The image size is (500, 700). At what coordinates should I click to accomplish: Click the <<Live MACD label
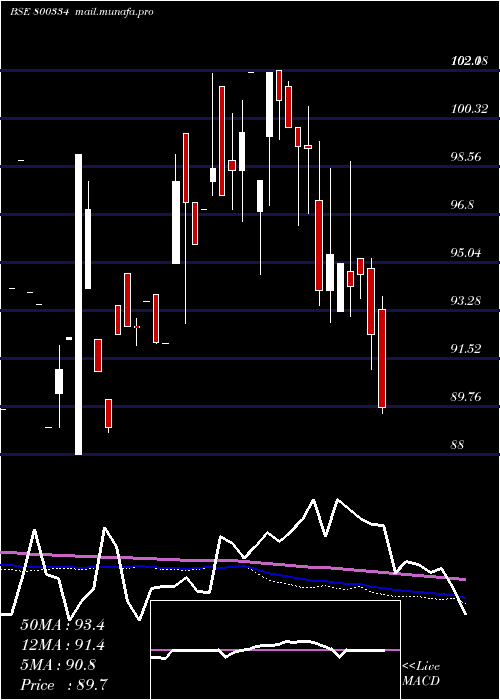pos(421,674)
